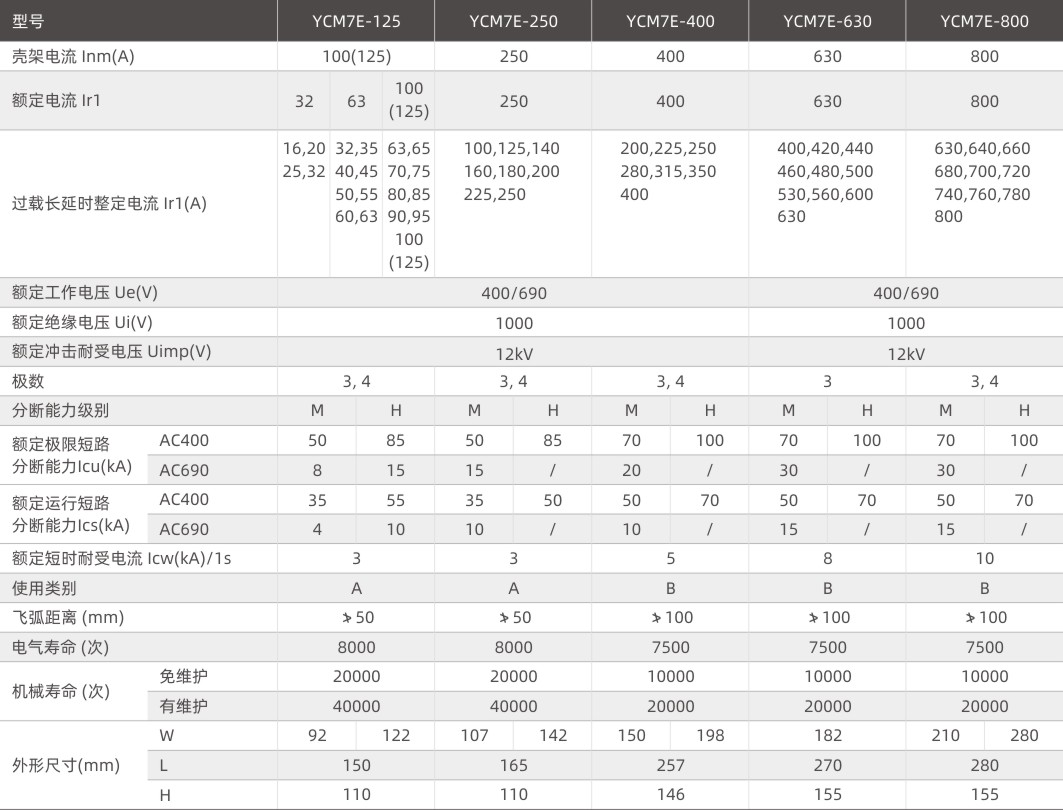Click the ≯100 arcing distance under YCM7E-800
The width and height of the screenshot is (1063, 810).
click(986, 617)
